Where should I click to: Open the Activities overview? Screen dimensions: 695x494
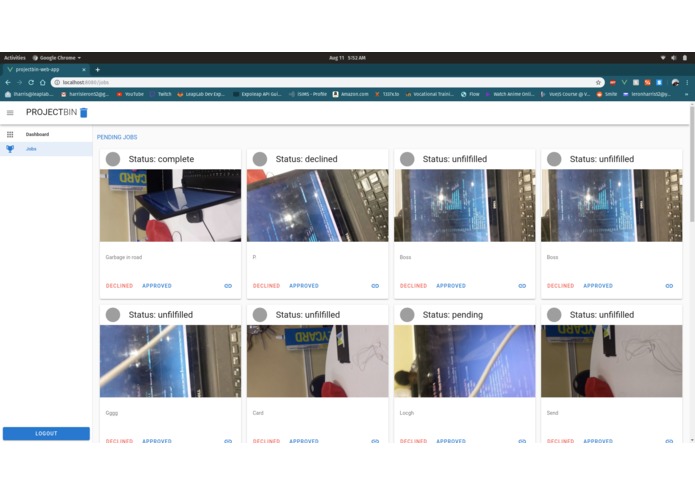tap(15, 58)
